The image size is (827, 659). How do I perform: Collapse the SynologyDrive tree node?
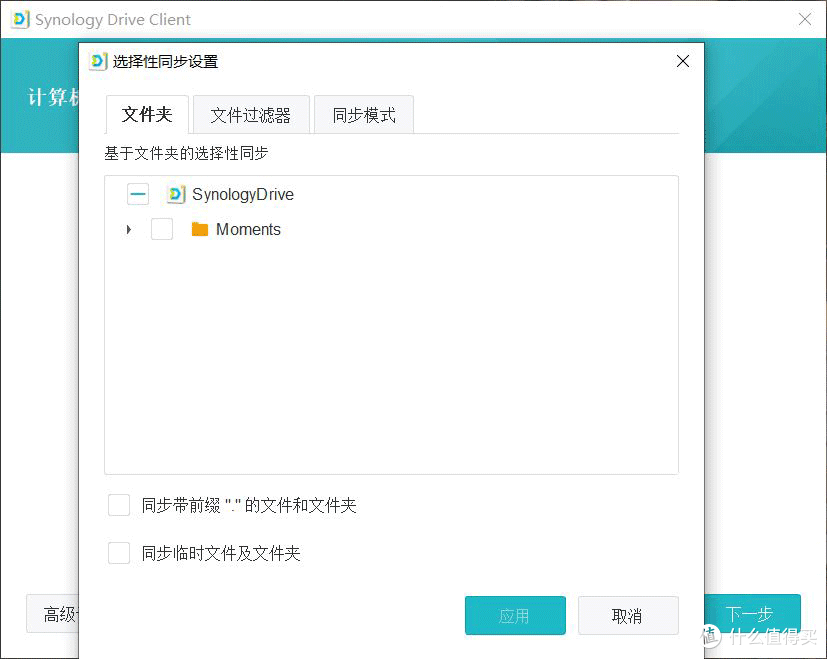click(x=137, y=194)
